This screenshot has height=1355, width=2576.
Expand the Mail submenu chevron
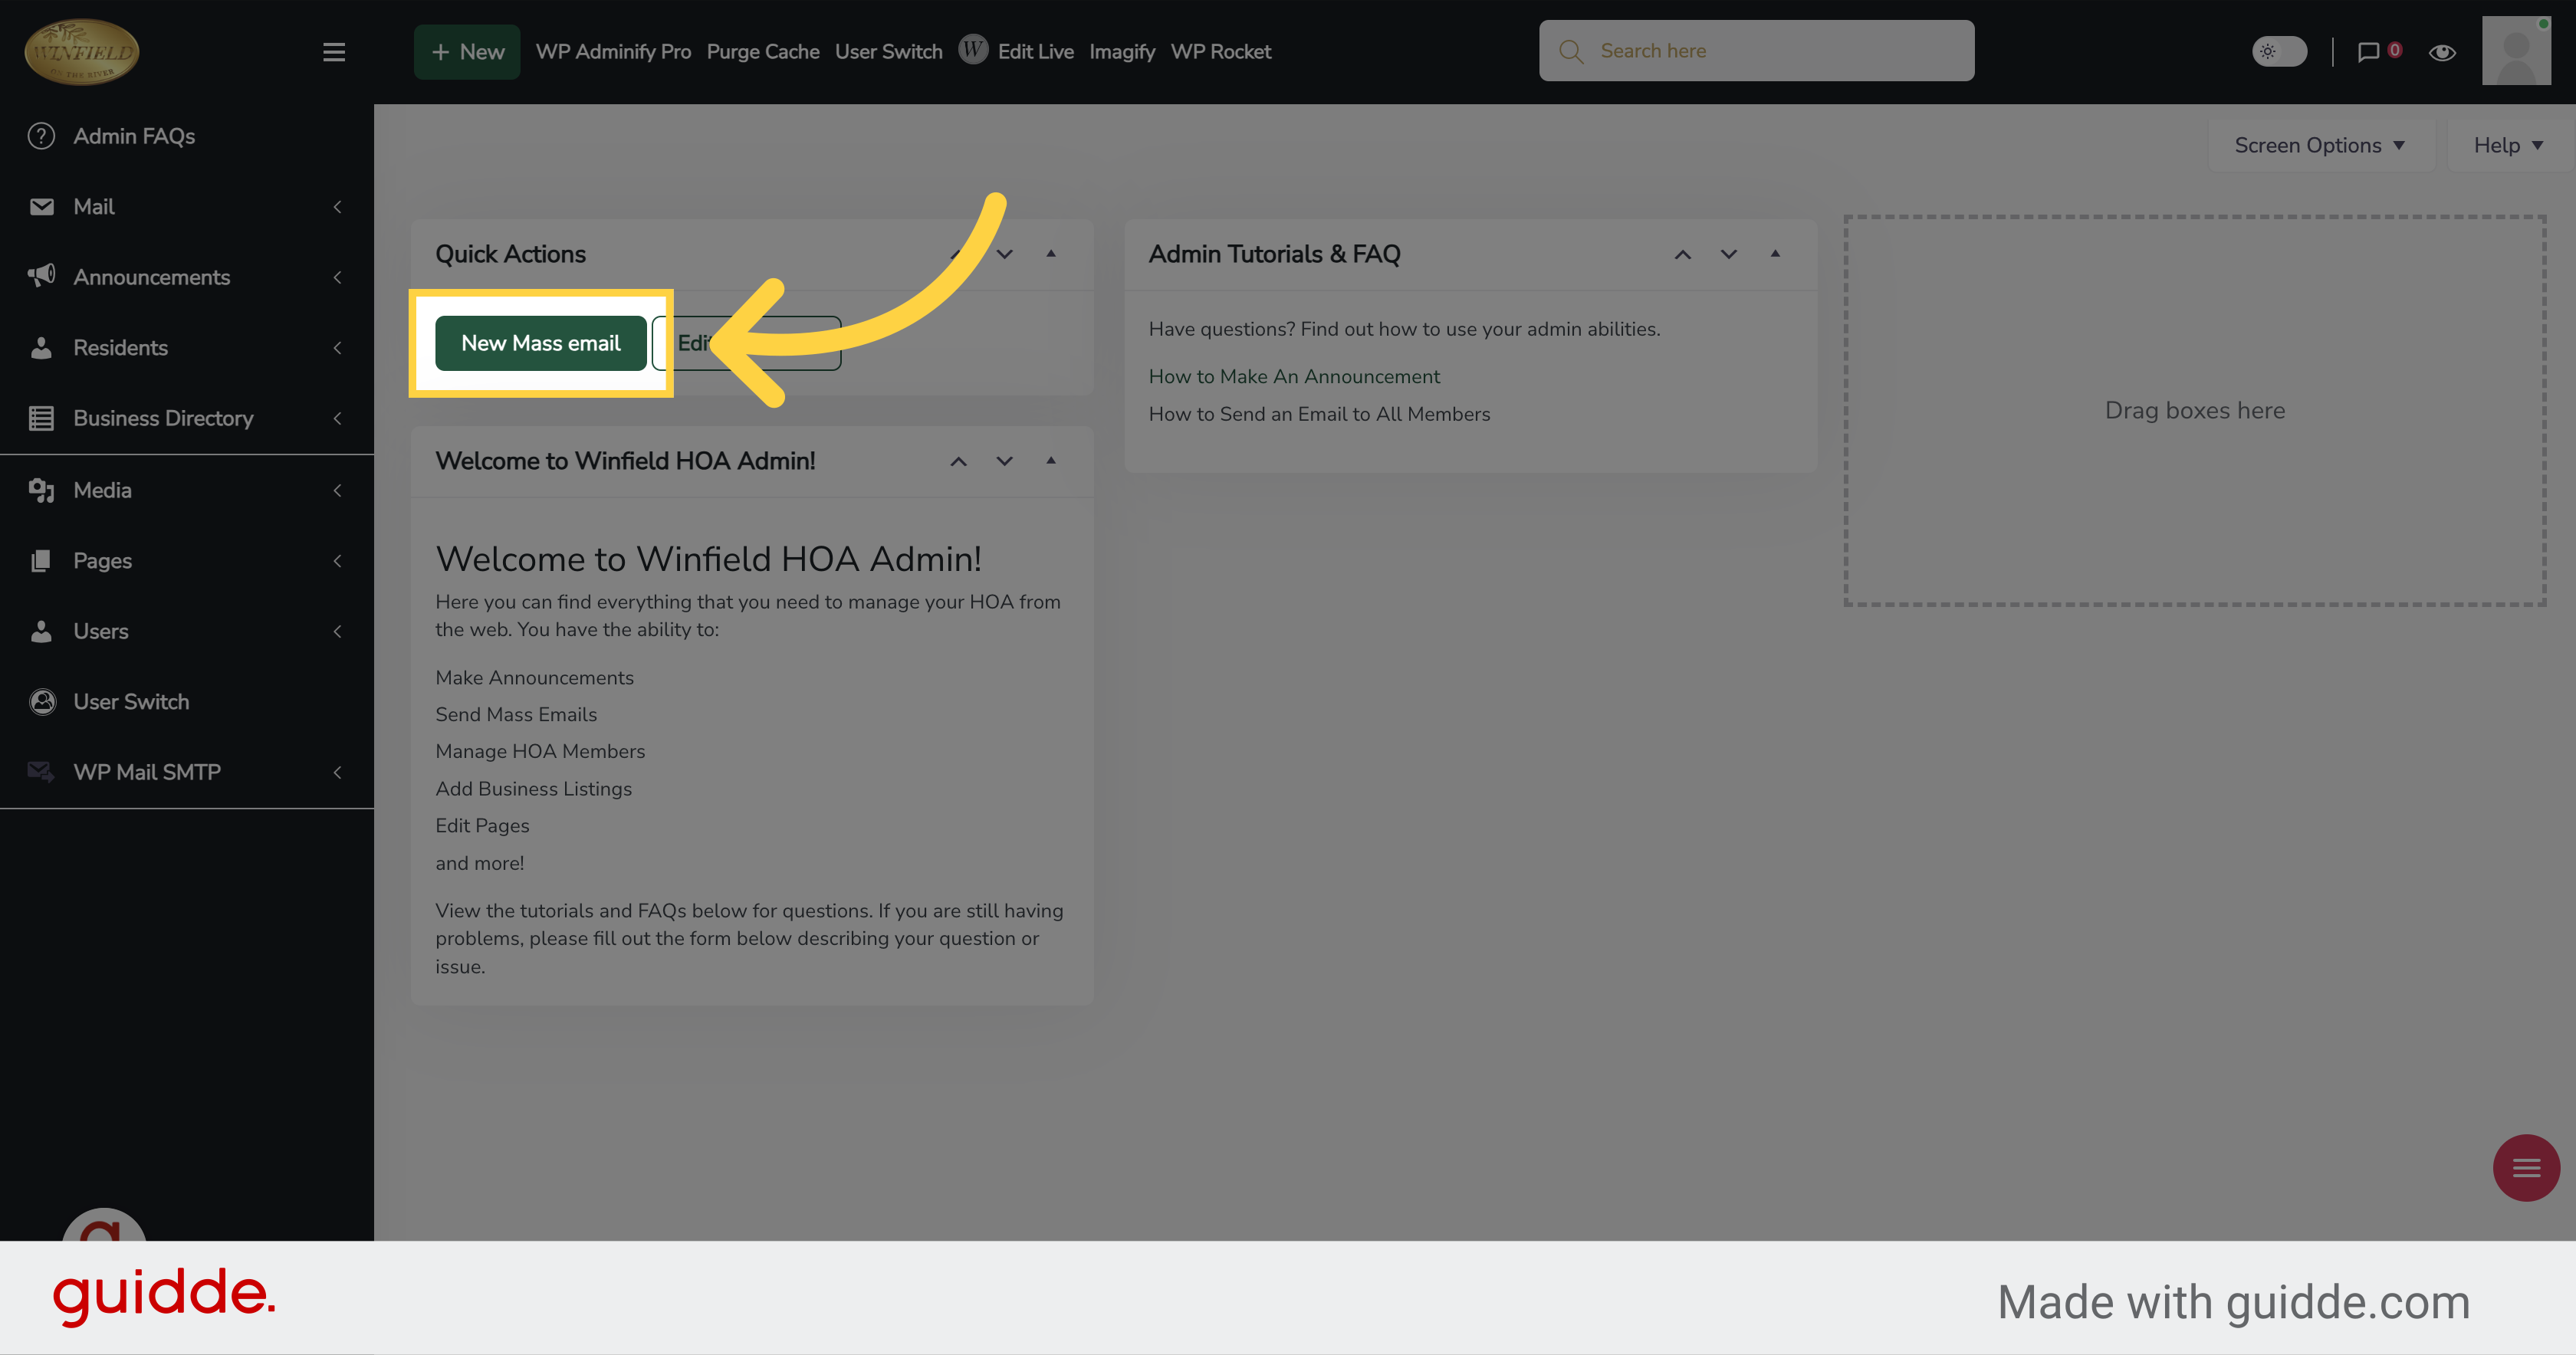(x=337, y=207)
